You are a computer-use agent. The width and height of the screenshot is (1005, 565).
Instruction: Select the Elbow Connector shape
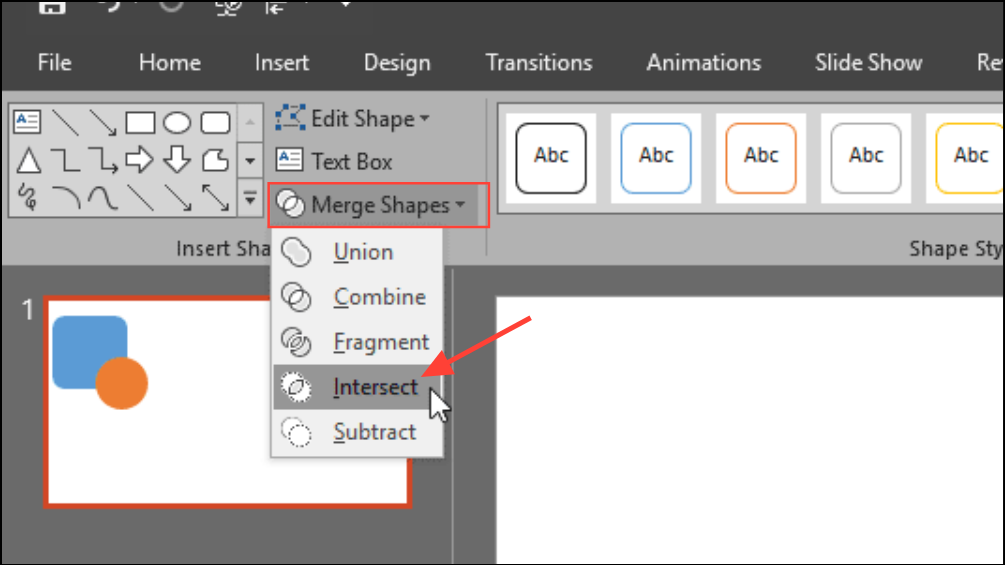click(65, 160)
